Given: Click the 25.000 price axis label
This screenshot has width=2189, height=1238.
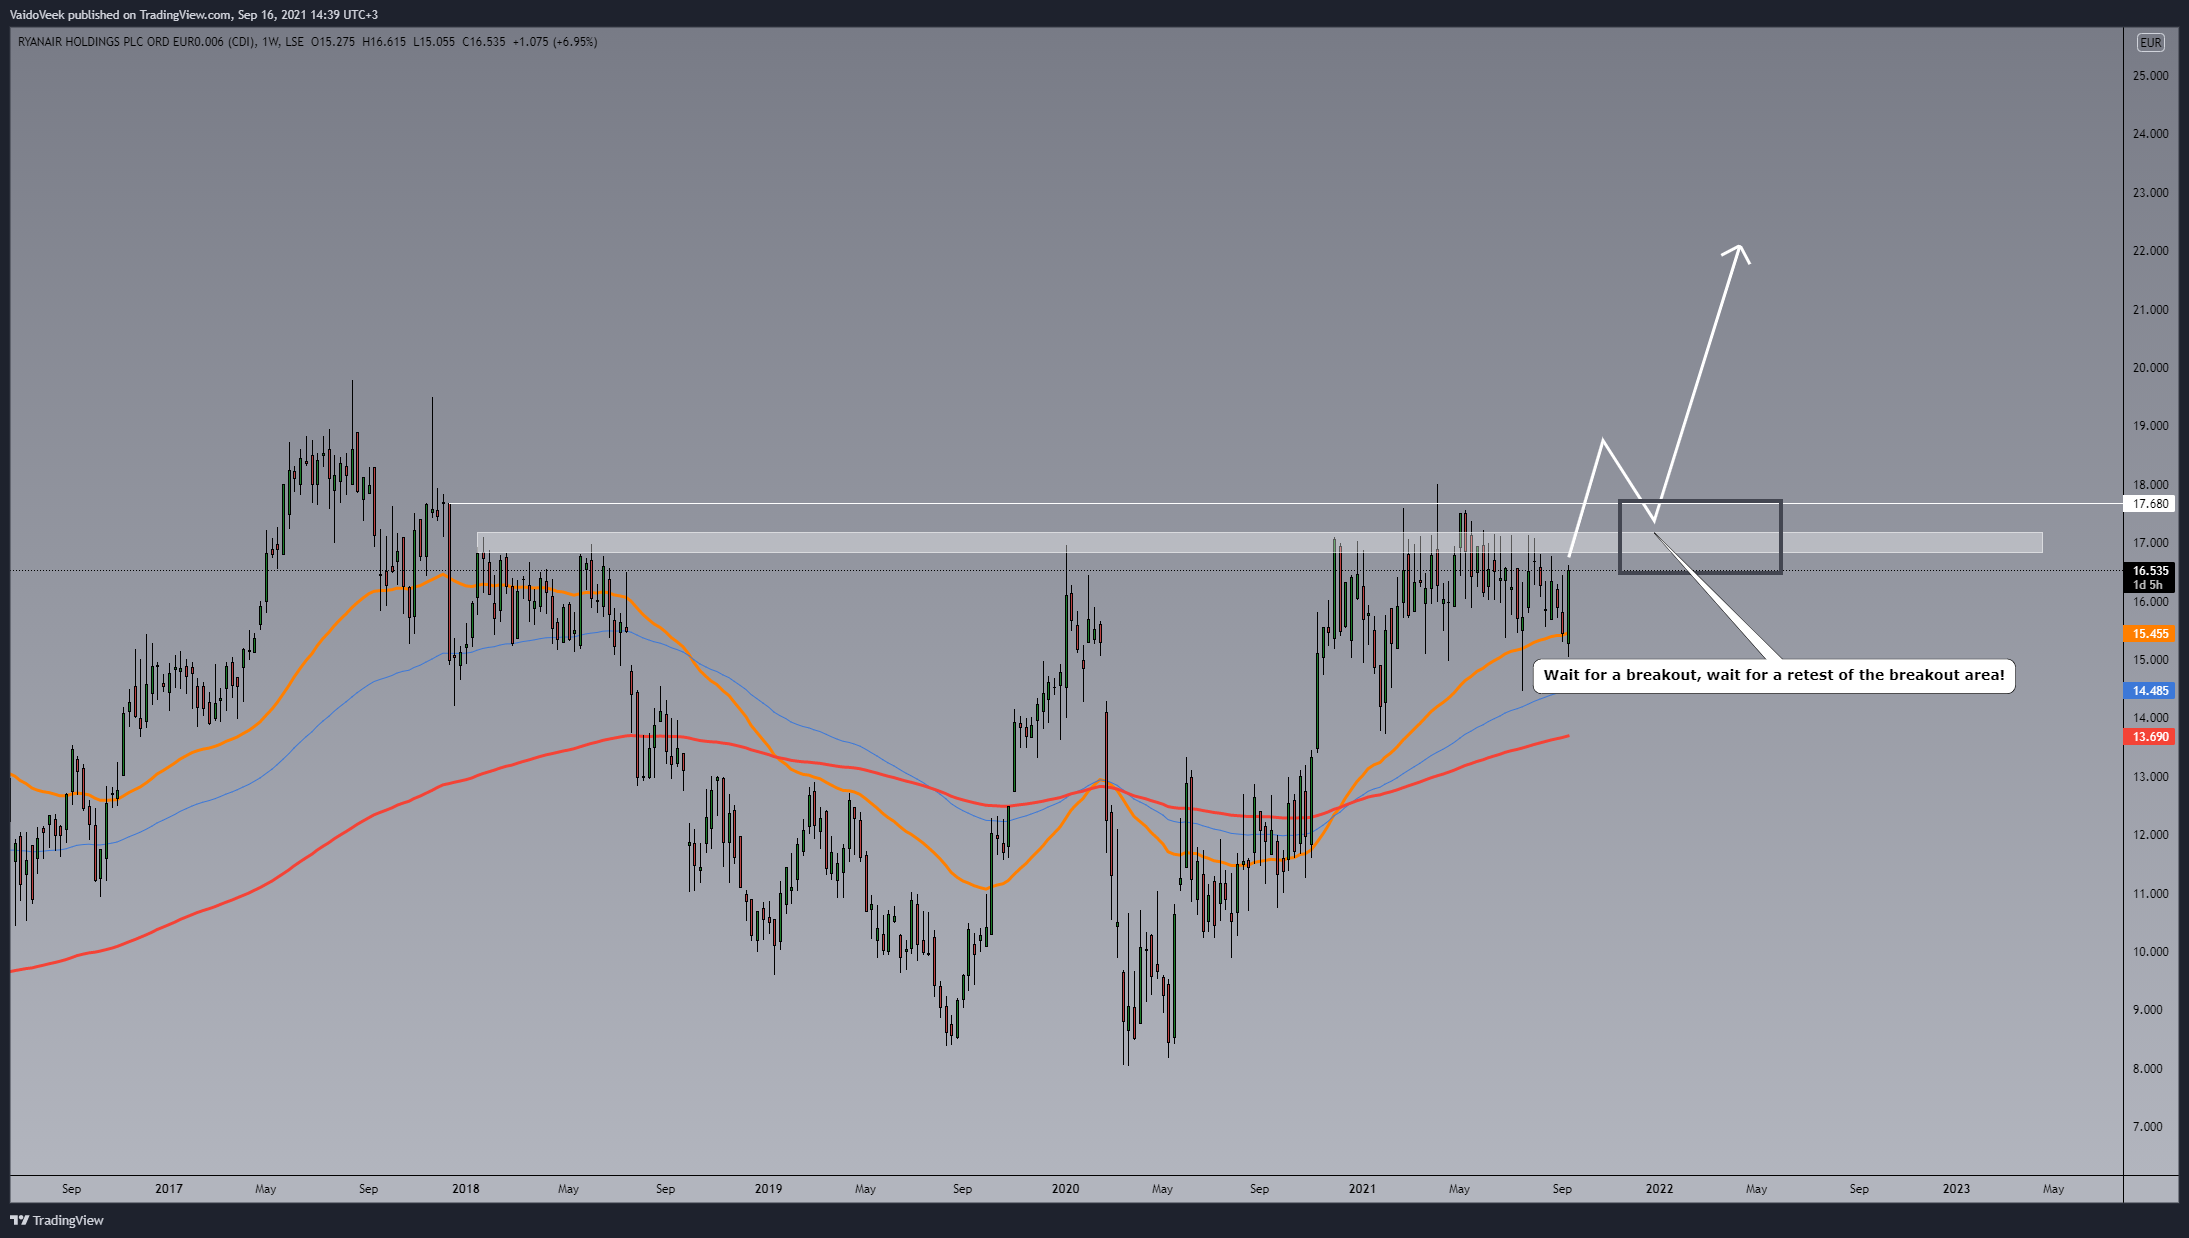Looking at the screenshot, I should pyautogui.click(x=2150, y=76).
